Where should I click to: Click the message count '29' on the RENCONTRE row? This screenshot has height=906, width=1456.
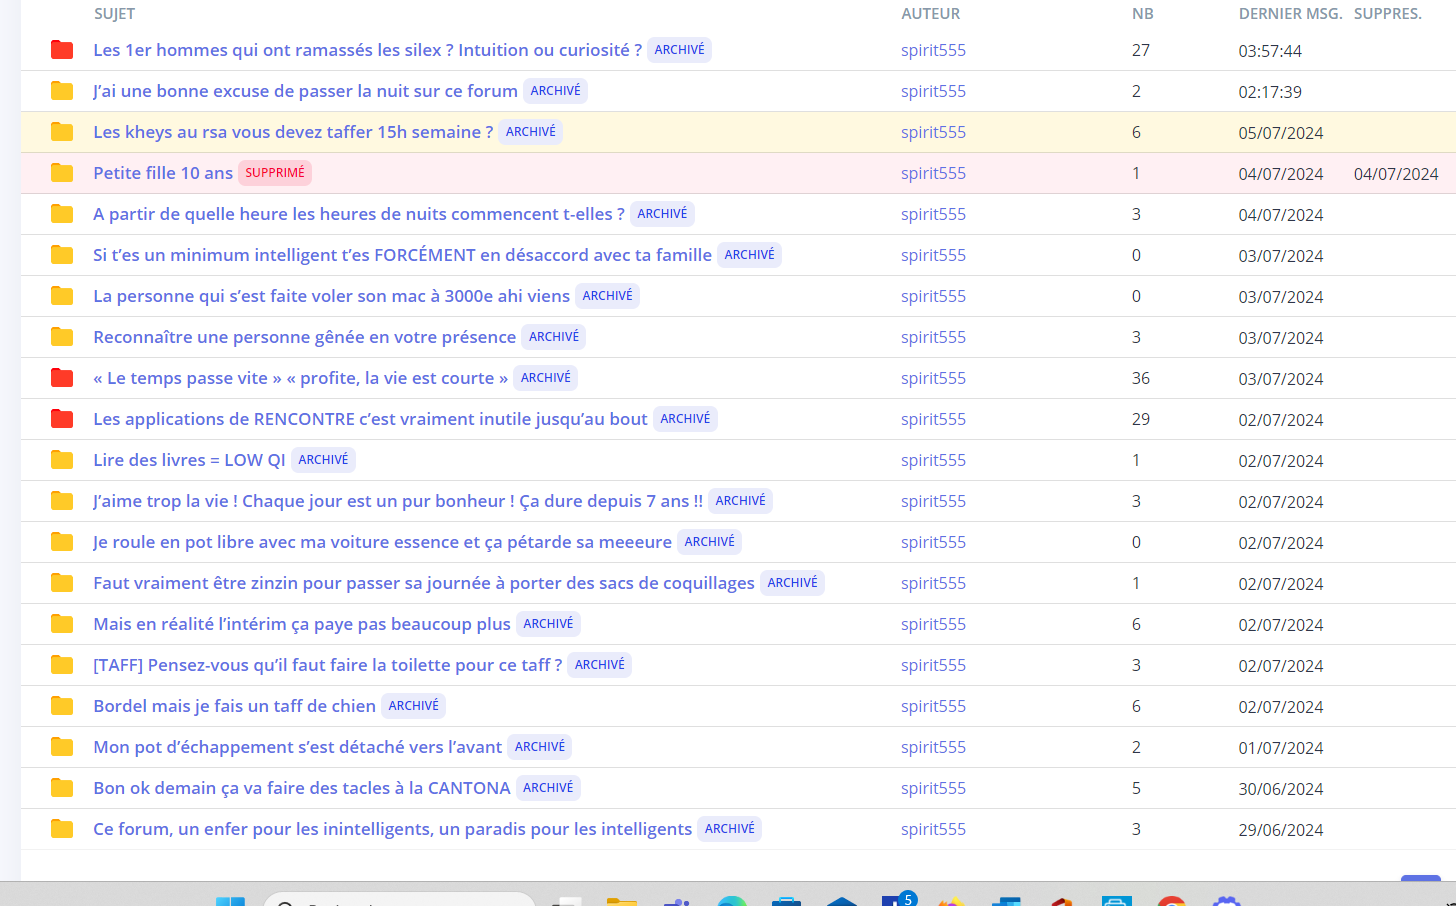(x=1141, y=419)
